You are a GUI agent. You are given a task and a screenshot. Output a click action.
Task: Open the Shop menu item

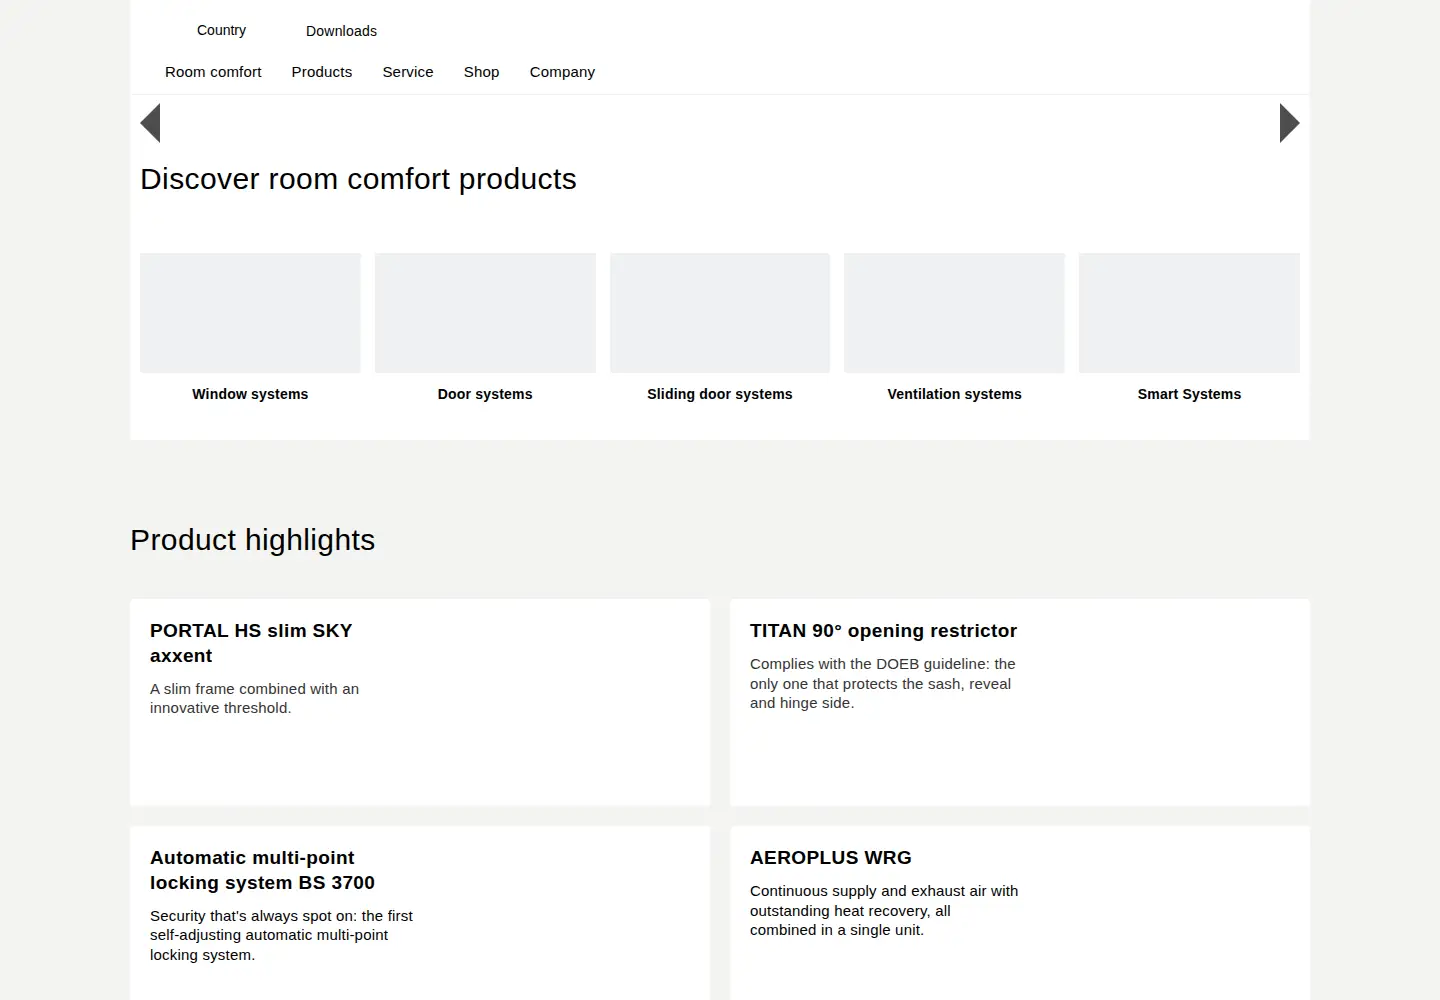click(x=481, y=72)
